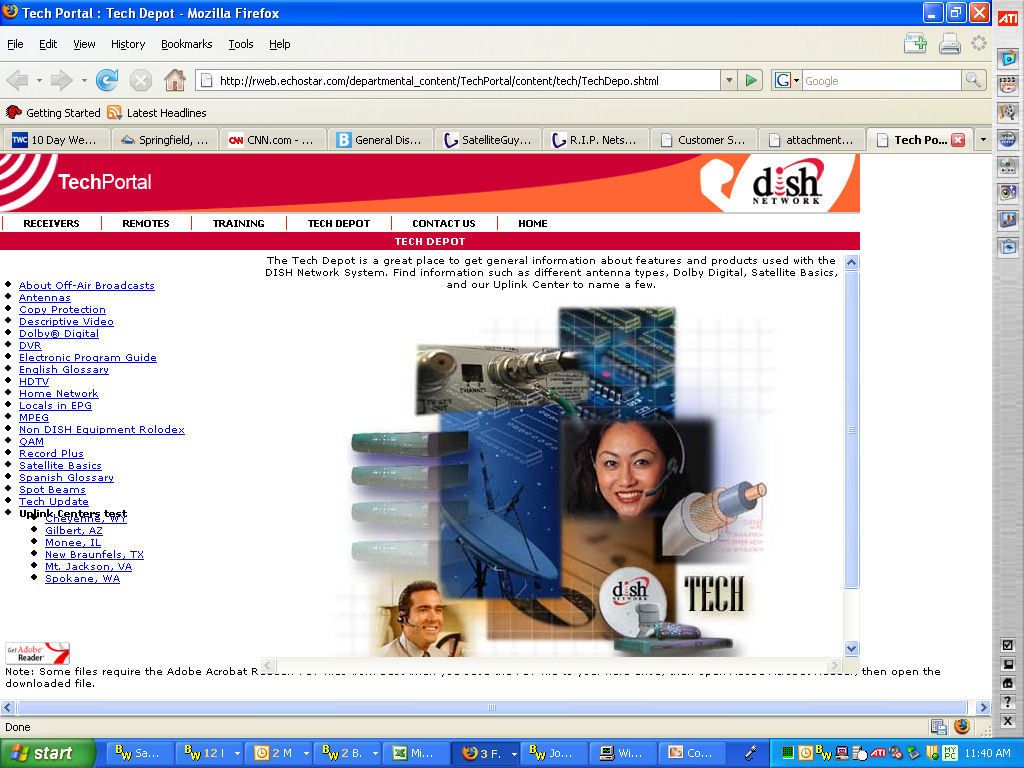The image size is (1024, 768).
Task: Expand the '2 B.' taskbar group dropdown
Action: click(x=375, y=753)
